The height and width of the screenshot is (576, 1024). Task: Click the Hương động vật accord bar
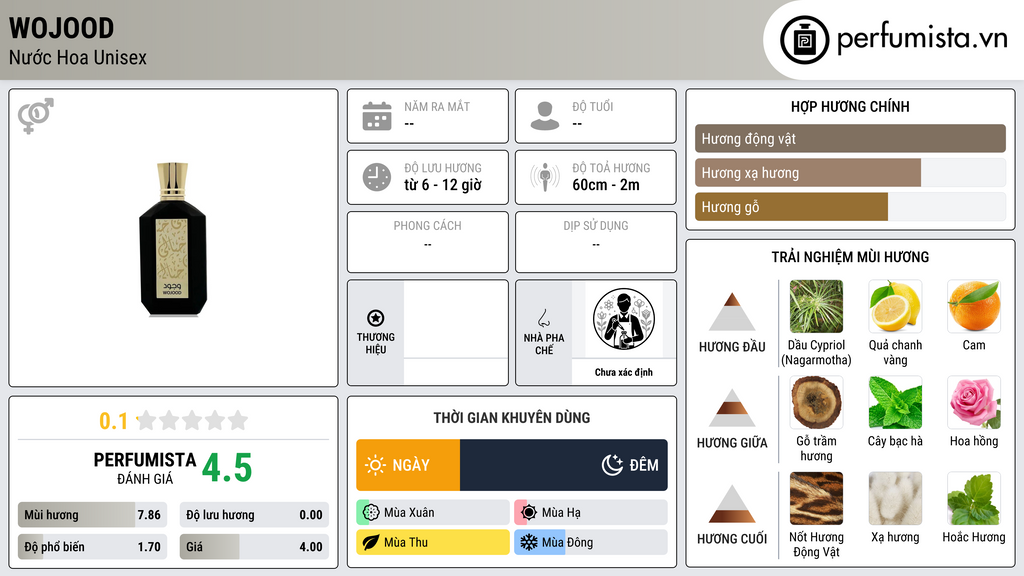tap(850, 138)
